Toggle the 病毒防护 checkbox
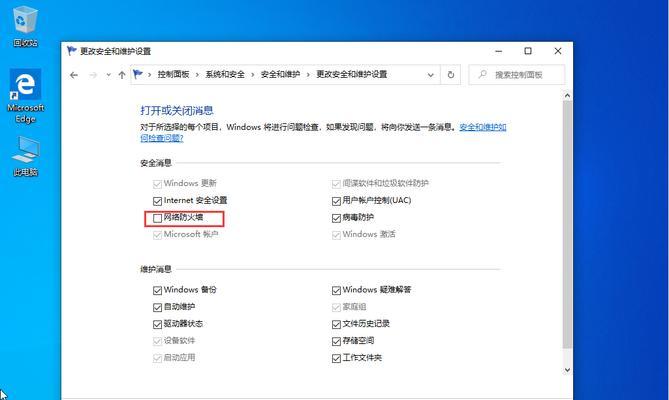 pos(336,218)
